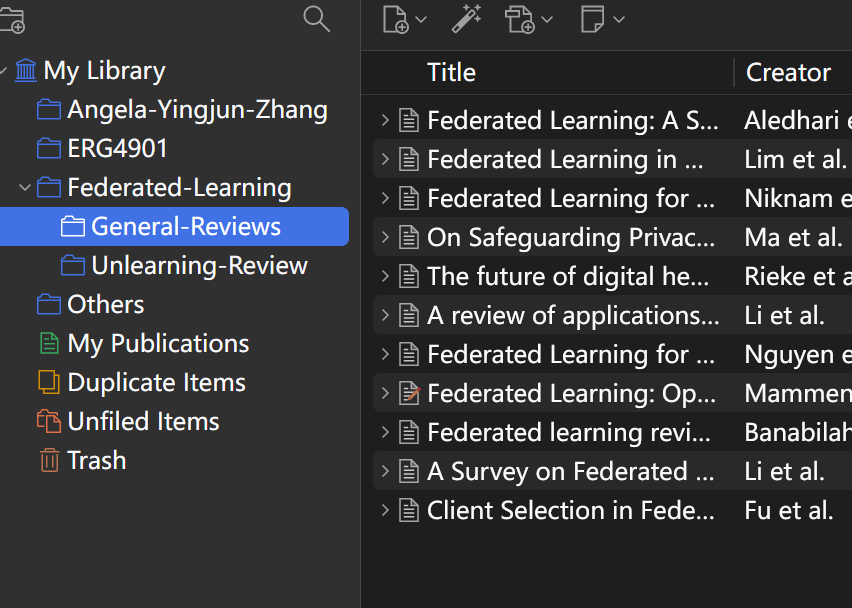
Task: Expand the Client Selection in Fede... item
Action: 385,510
